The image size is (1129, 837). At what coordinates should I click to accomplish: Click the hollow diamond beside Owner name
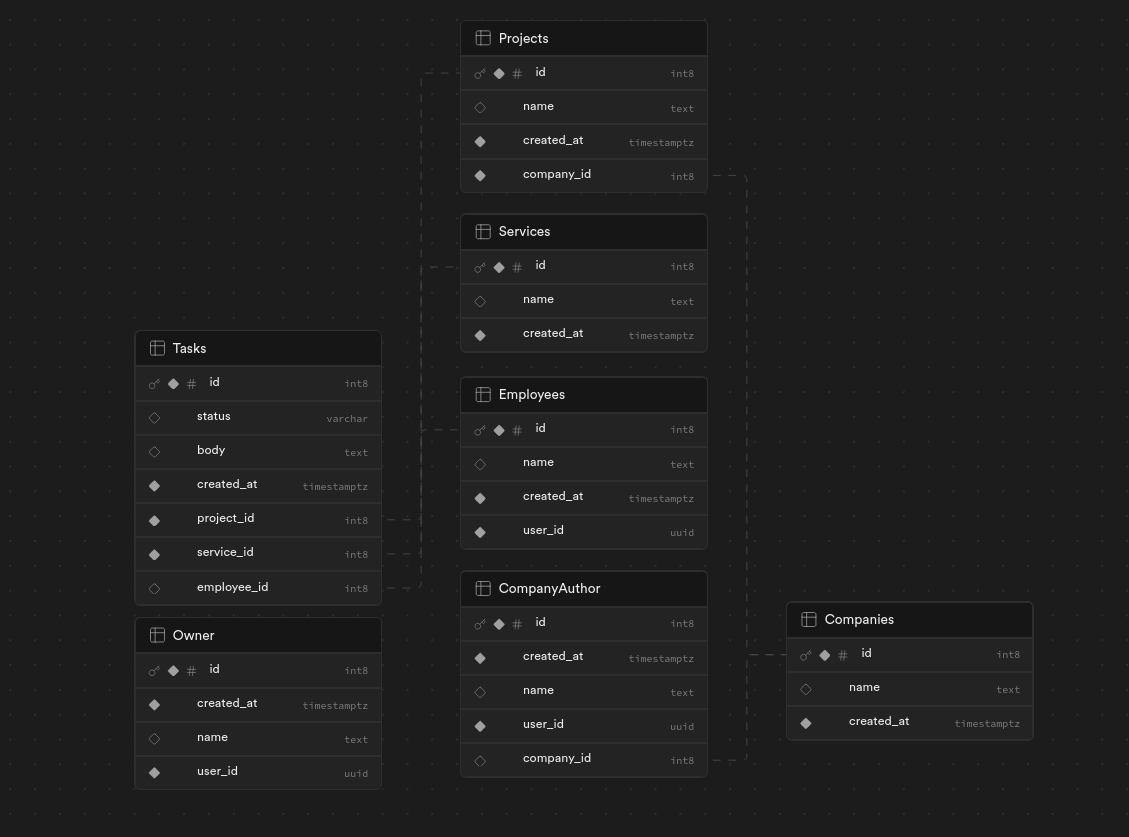[x=154, y=738]
